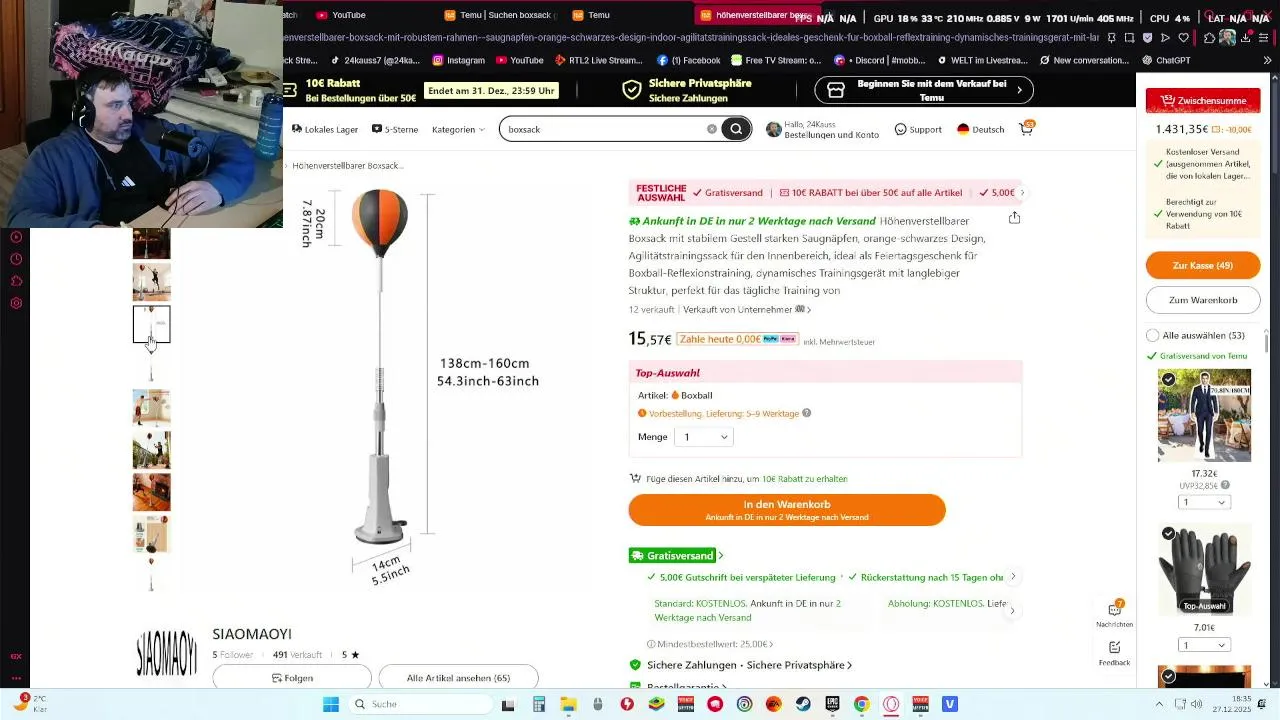Open 5-Sterne navigation item
1280x720 pixels.
[x=395, y=129]
